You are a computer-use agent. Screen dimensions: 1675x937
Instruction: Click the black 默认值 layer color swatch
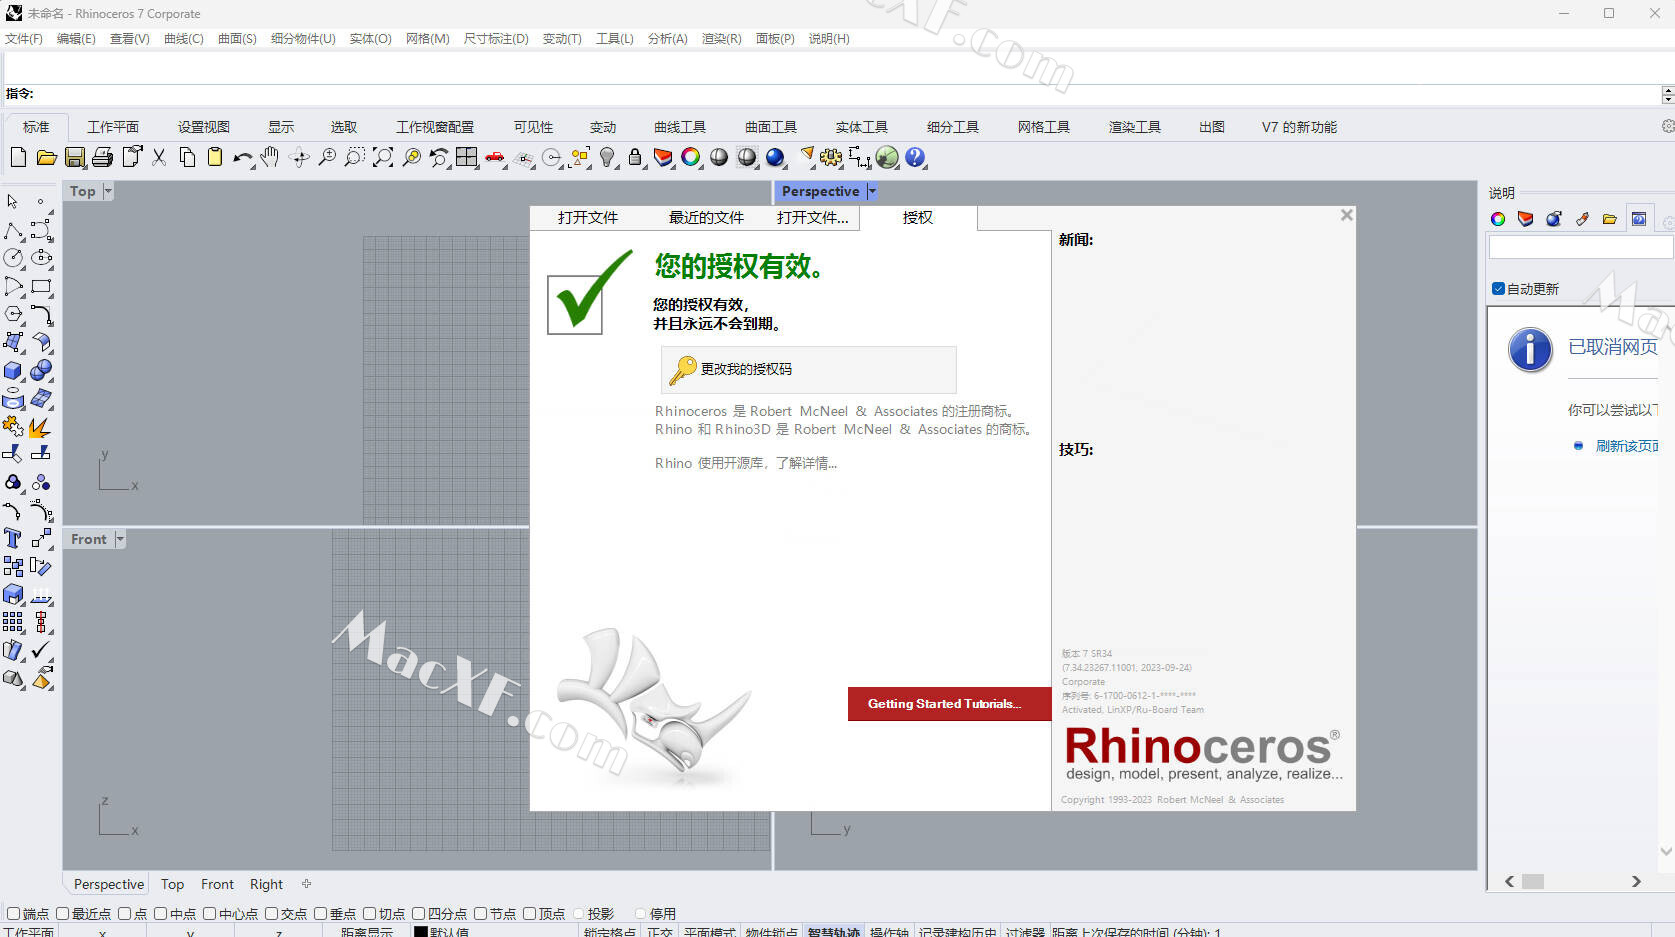[421, 932]
